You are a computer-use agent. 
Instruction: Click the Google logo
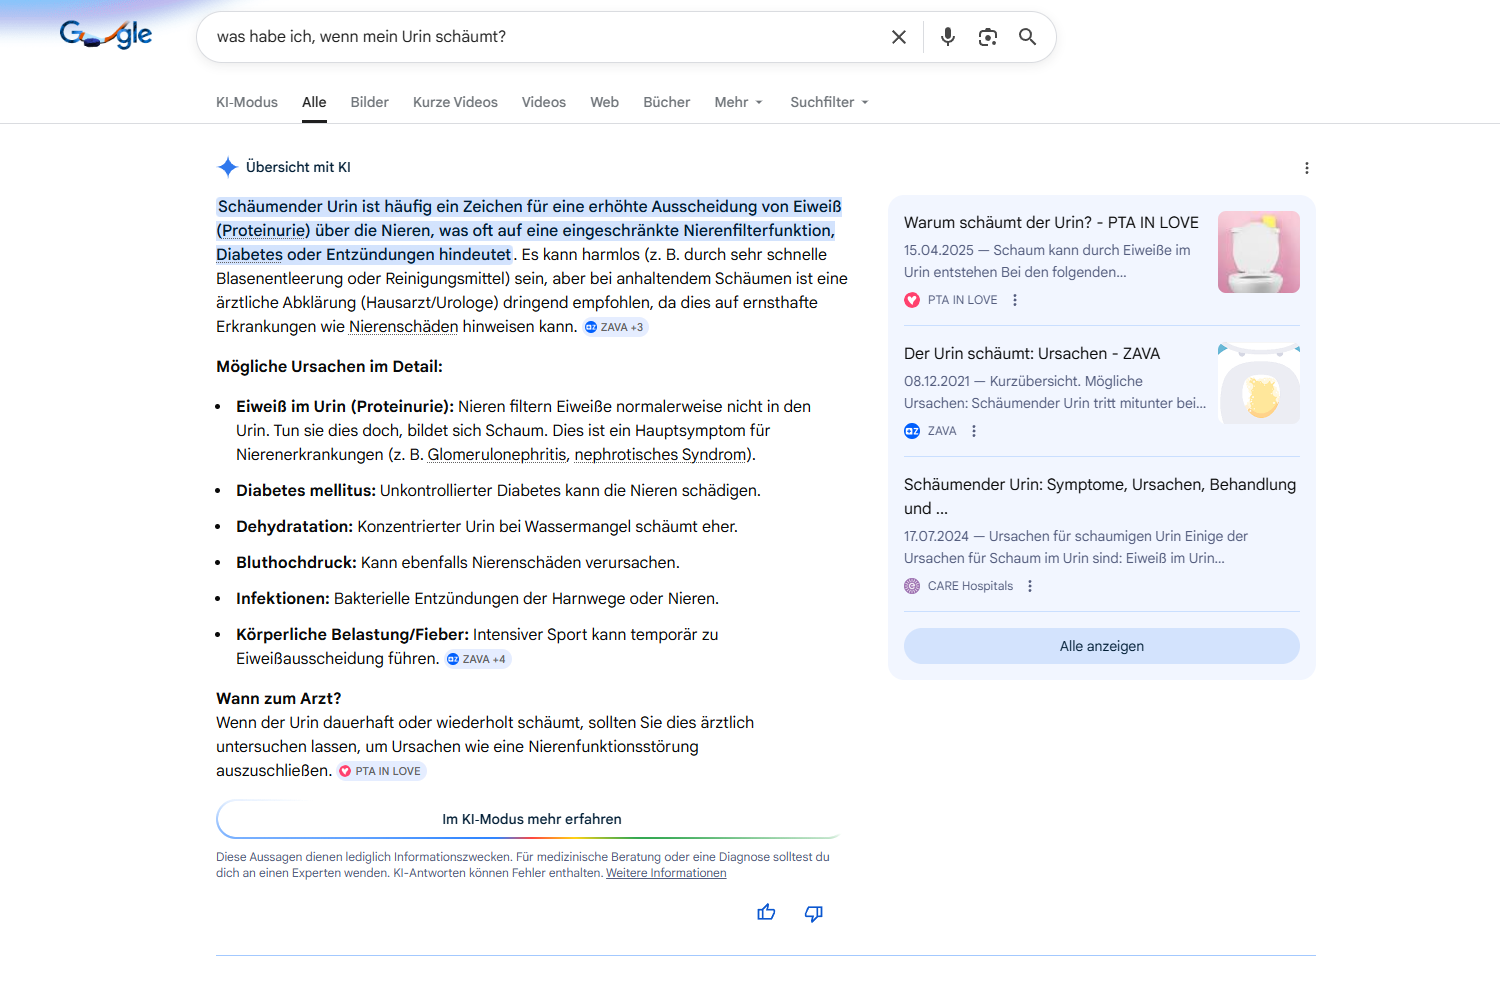click(x=106, y=35)
